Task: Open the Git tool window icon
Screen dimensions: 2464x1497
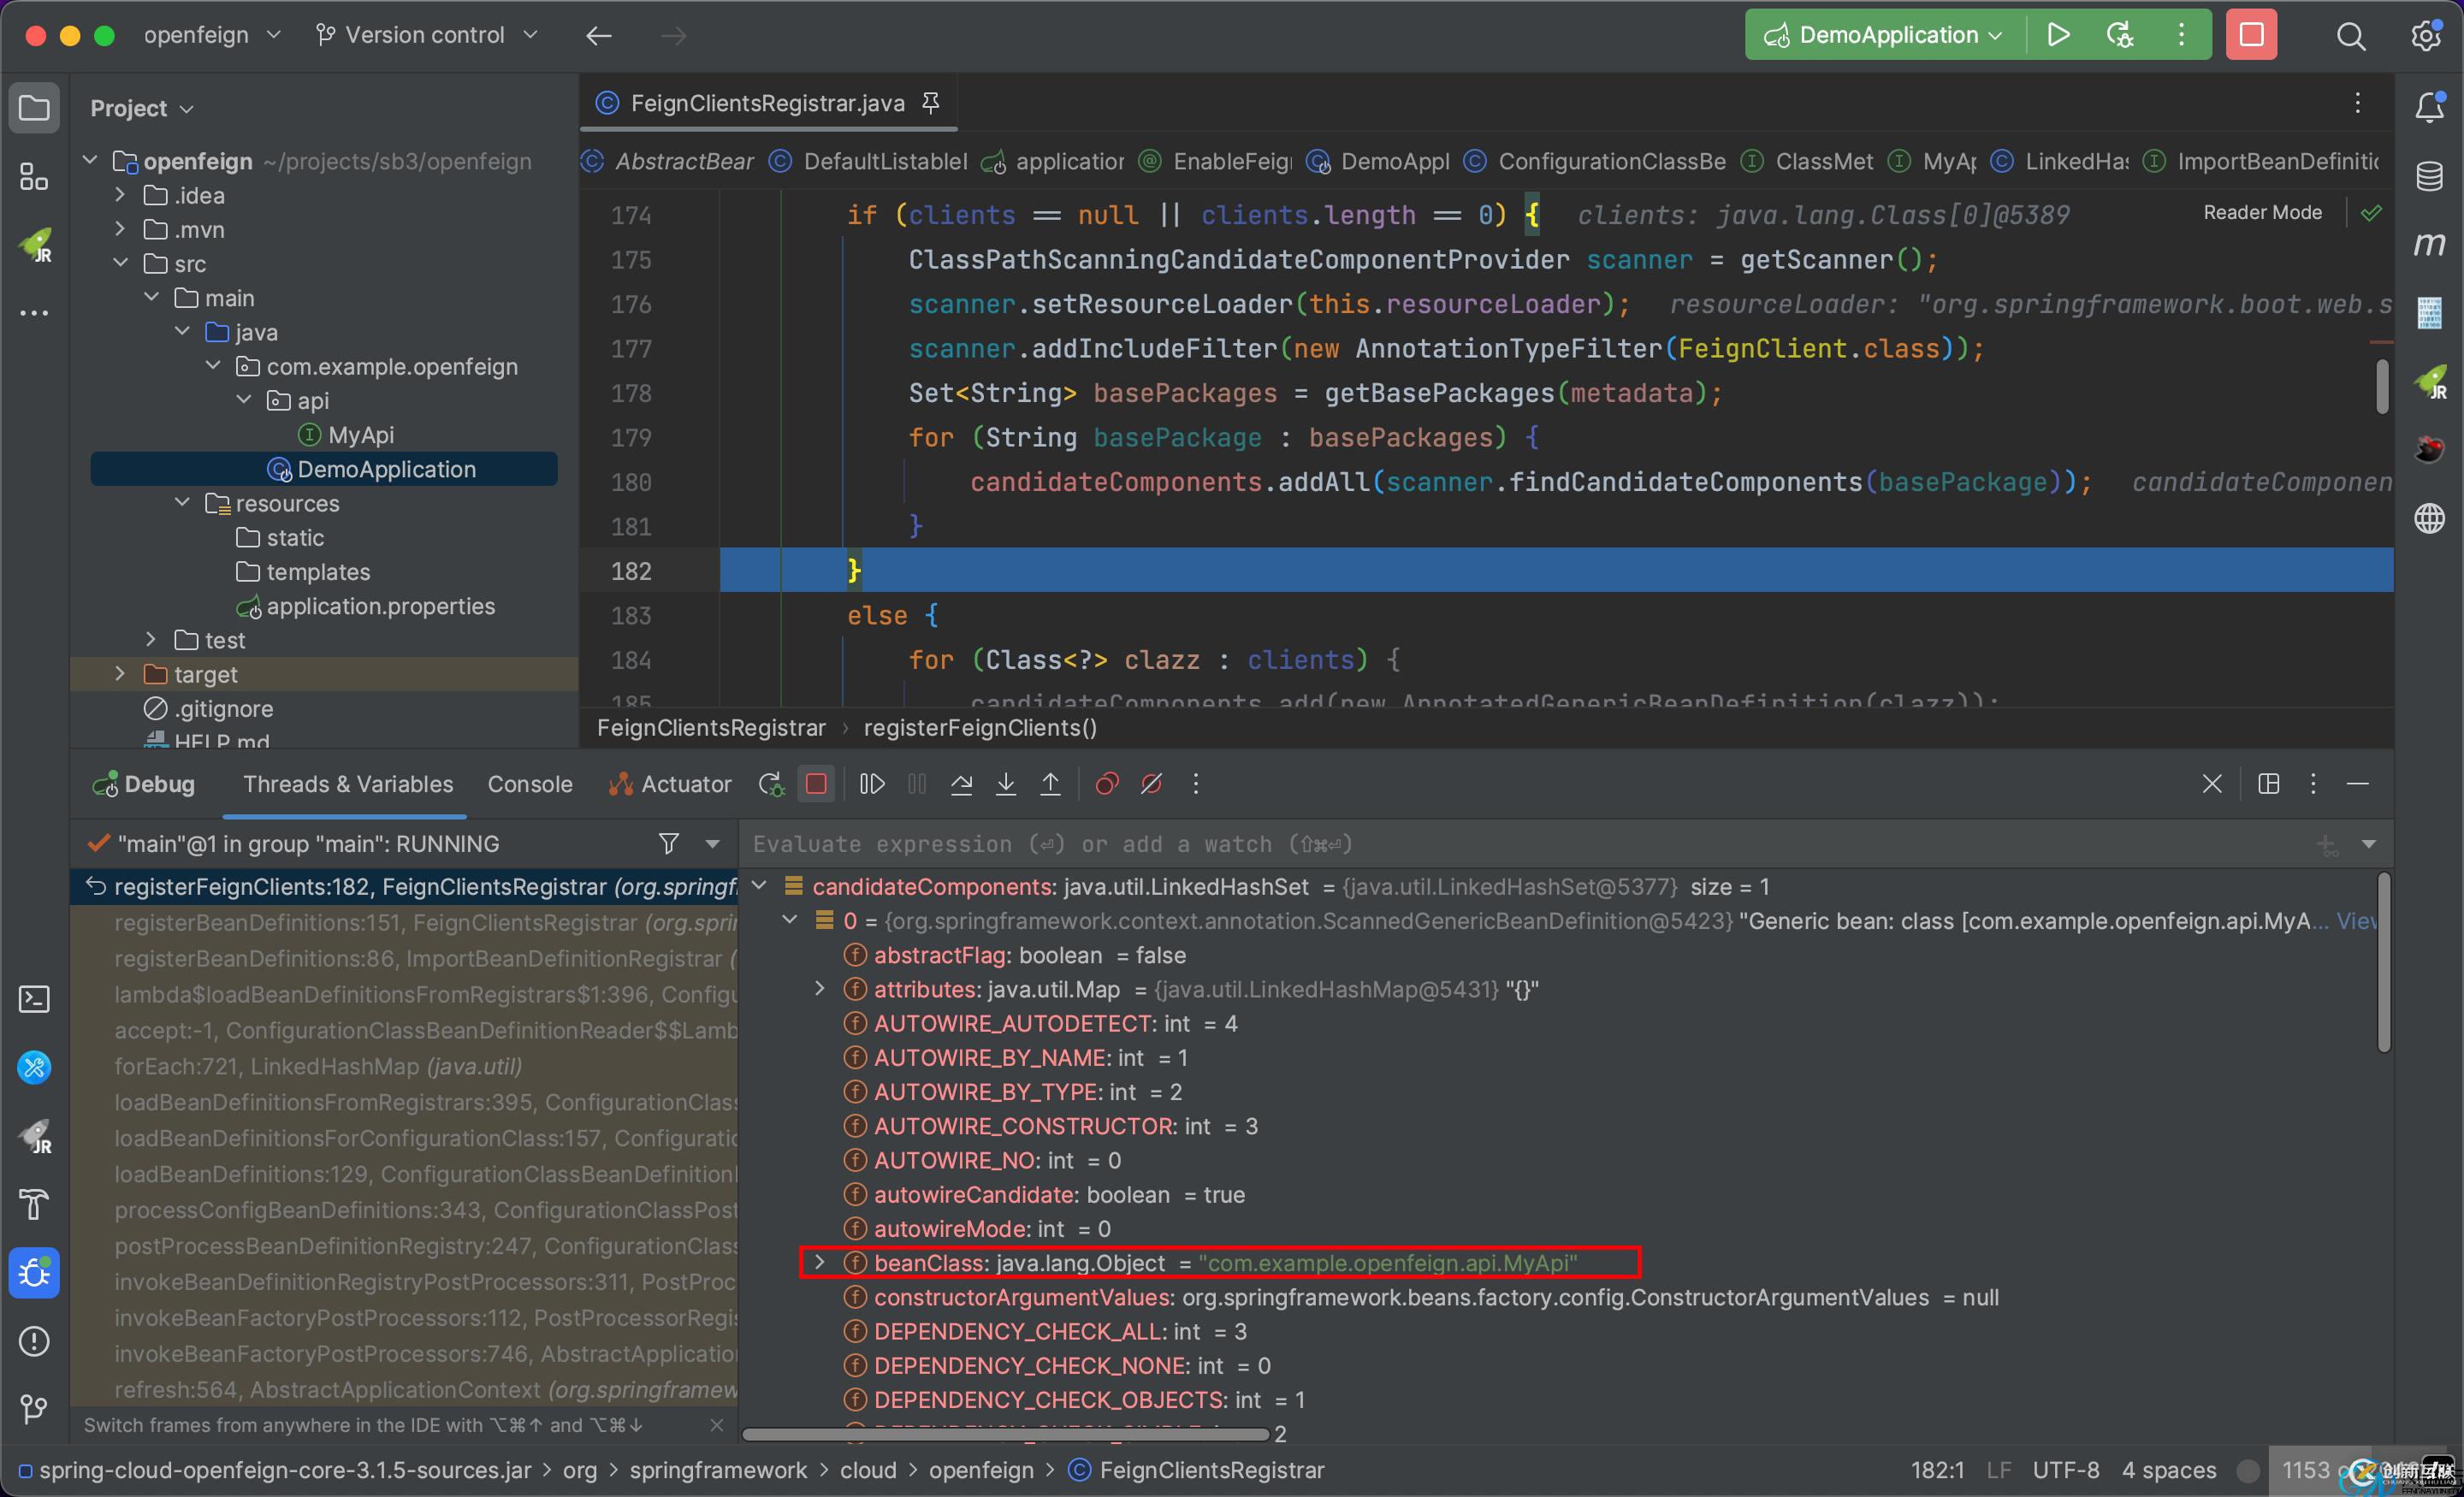Action: point(35,1409)
